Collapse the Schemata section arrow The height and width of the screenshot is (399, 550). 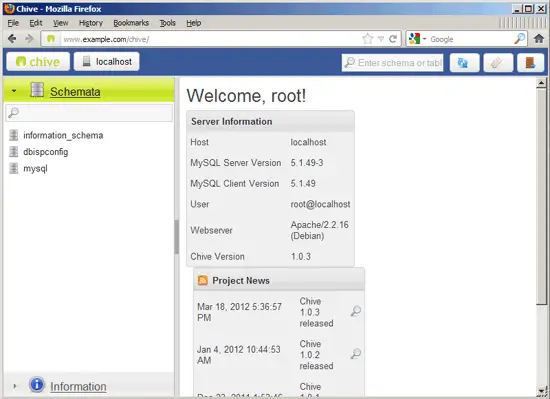click(14, 91)
